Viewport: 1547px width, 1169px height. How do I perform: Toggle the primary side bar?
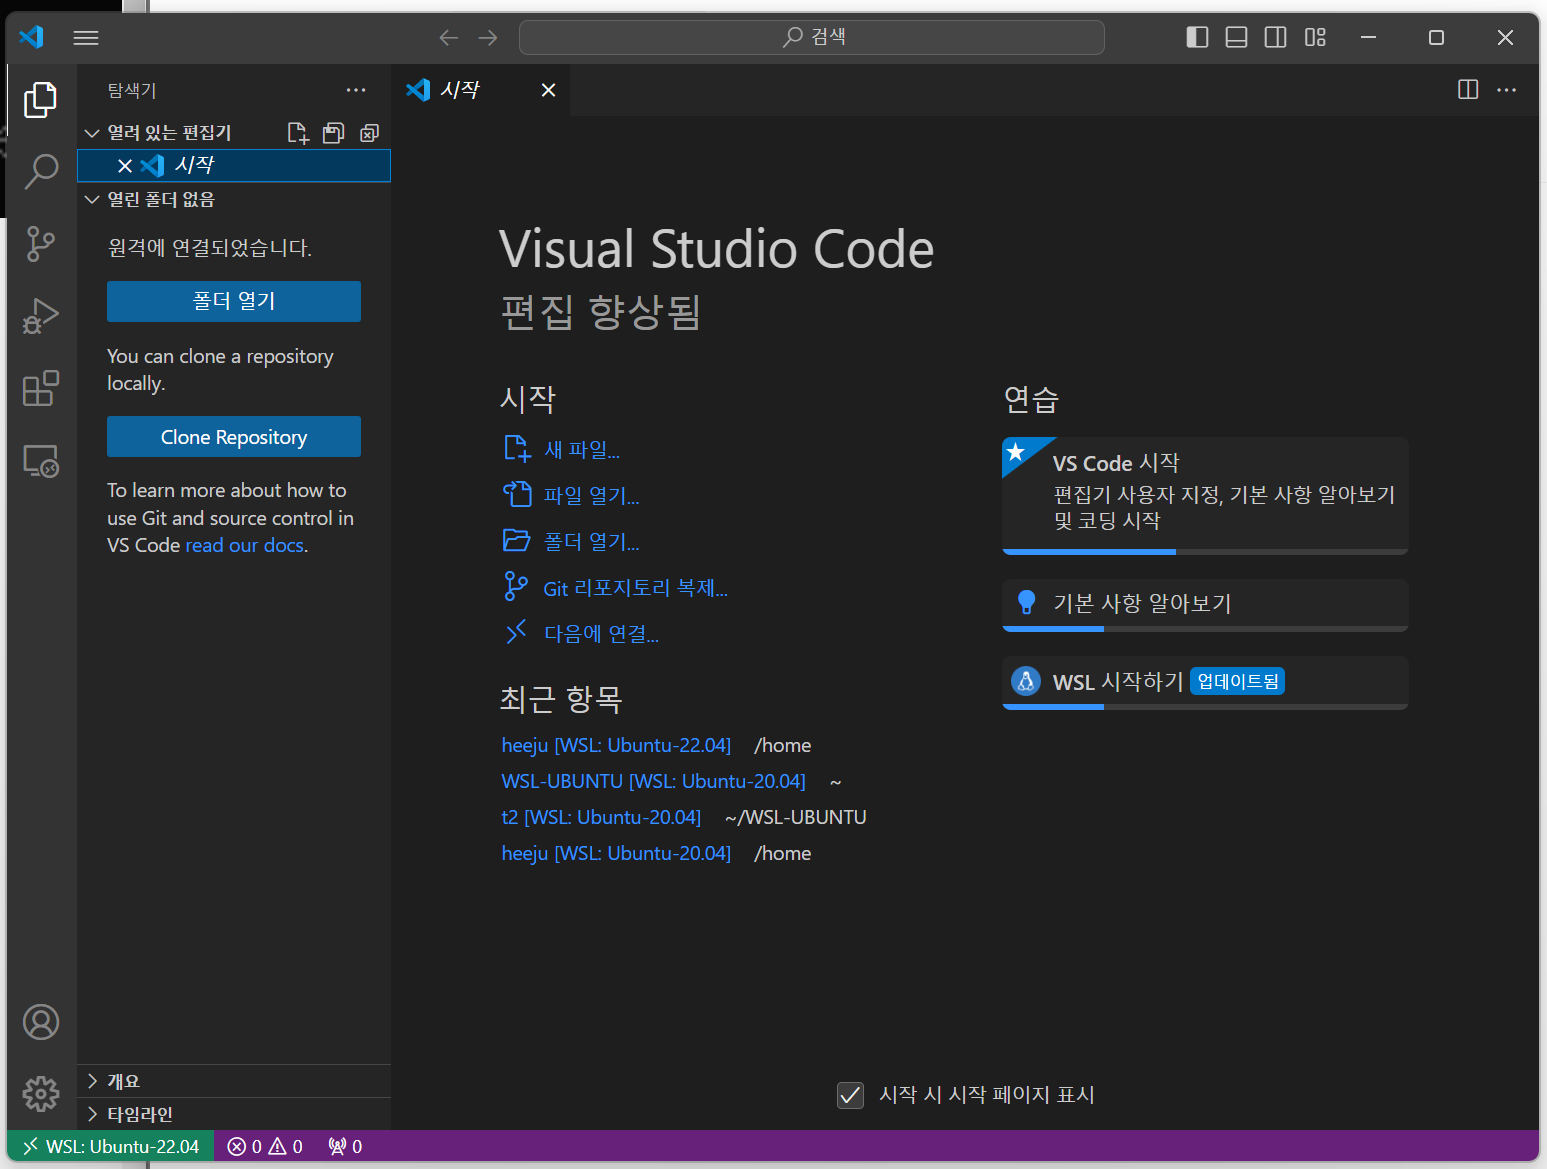click(1197, 38)
